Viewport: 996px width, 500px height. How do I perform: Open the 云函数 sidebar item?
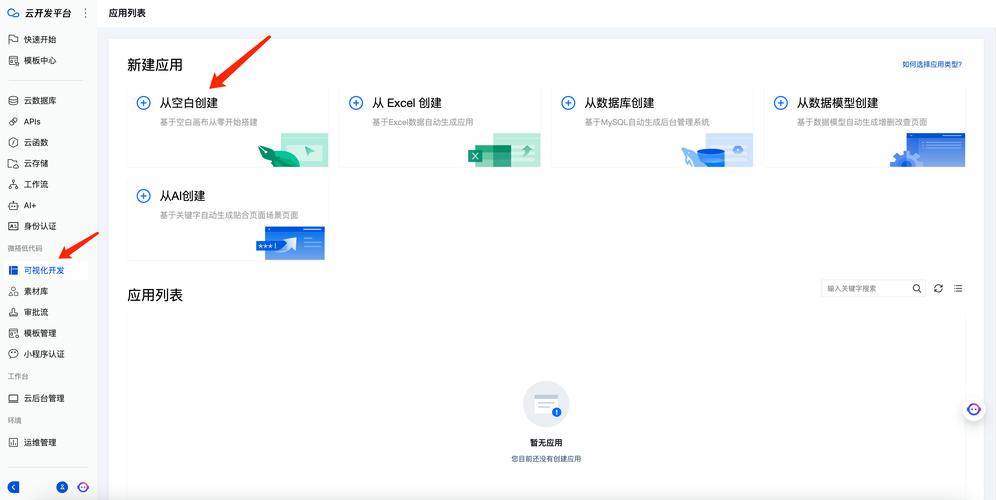[x=36, y=142]
